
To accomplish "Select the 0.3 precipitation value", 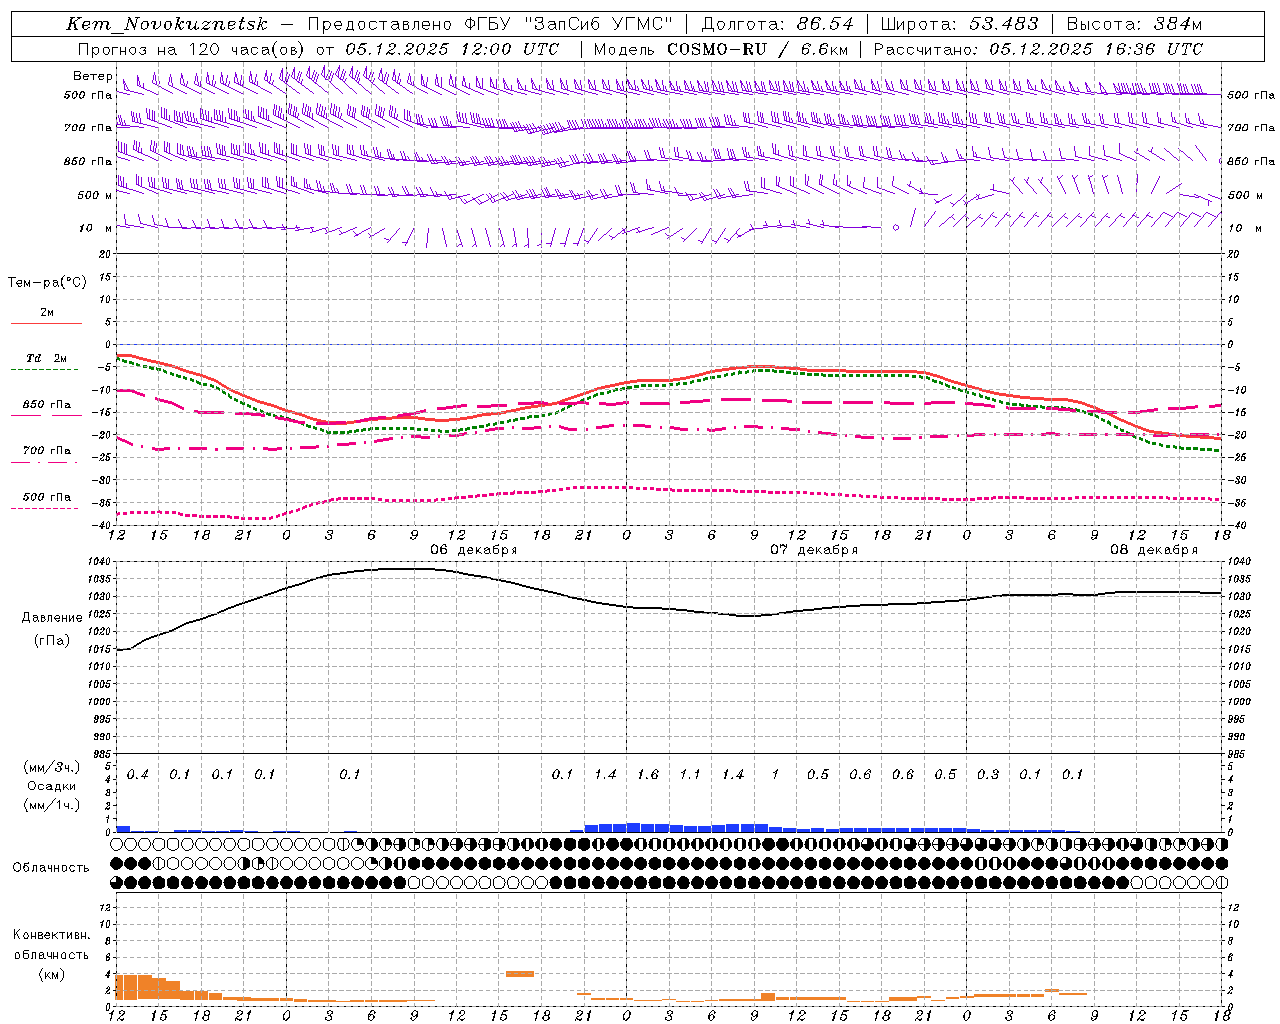I will 988,775.
